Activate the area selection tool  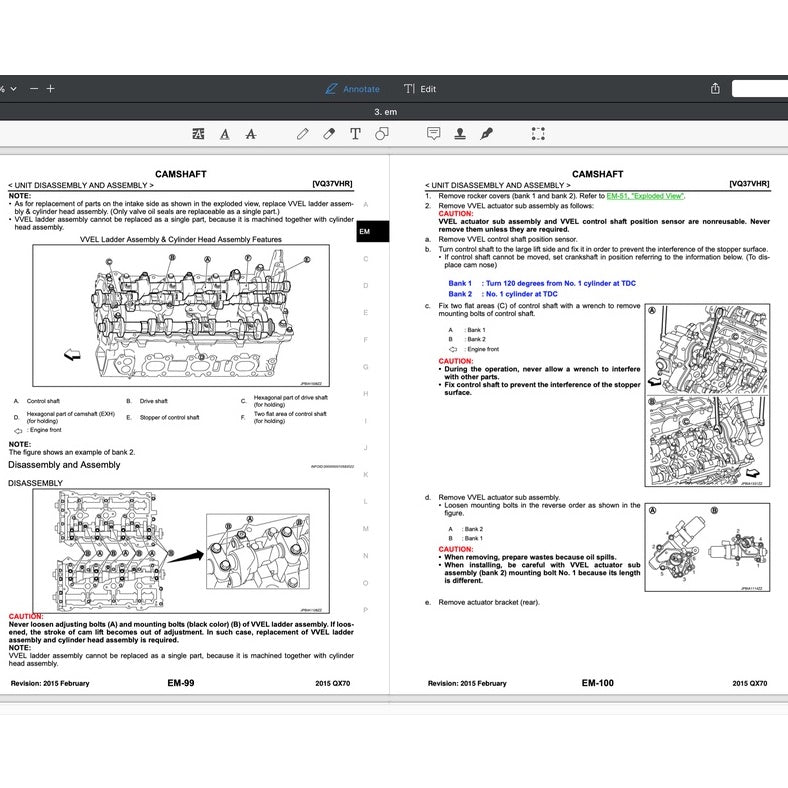(538, 134)
